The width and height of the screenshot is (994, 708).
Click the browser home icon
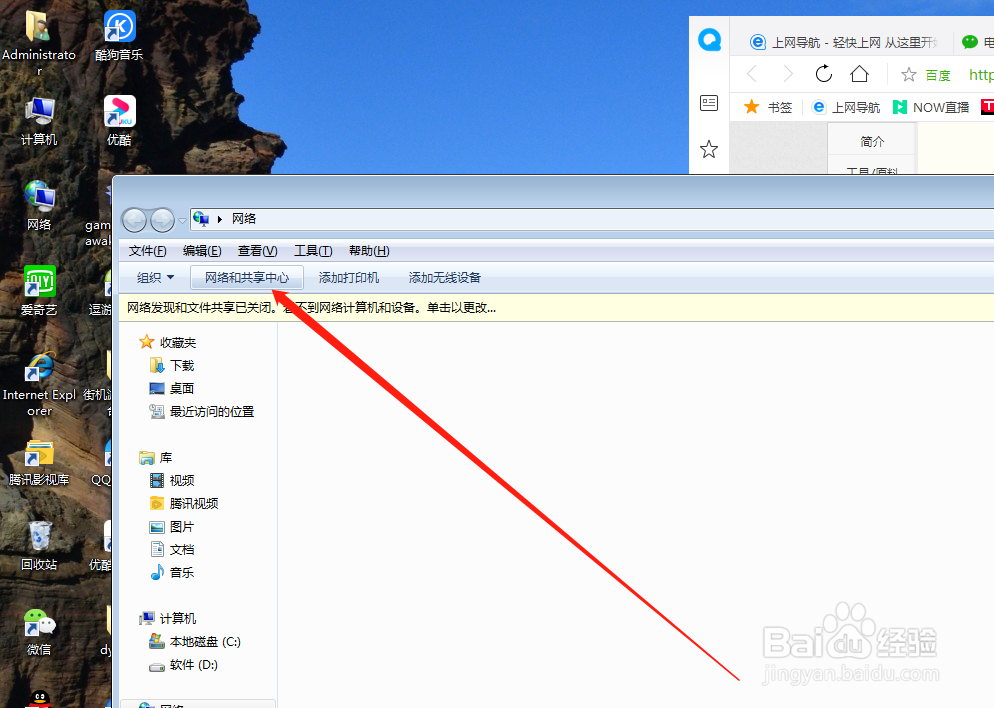860,73
